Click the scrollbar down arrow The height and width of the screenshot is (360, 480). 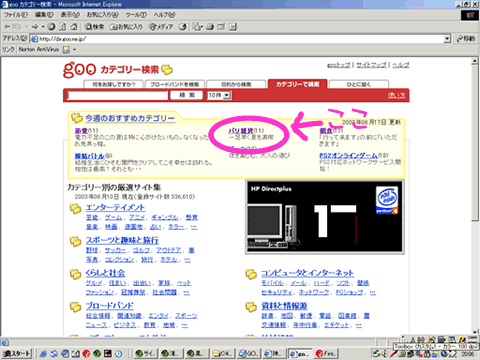click(475, 332)
